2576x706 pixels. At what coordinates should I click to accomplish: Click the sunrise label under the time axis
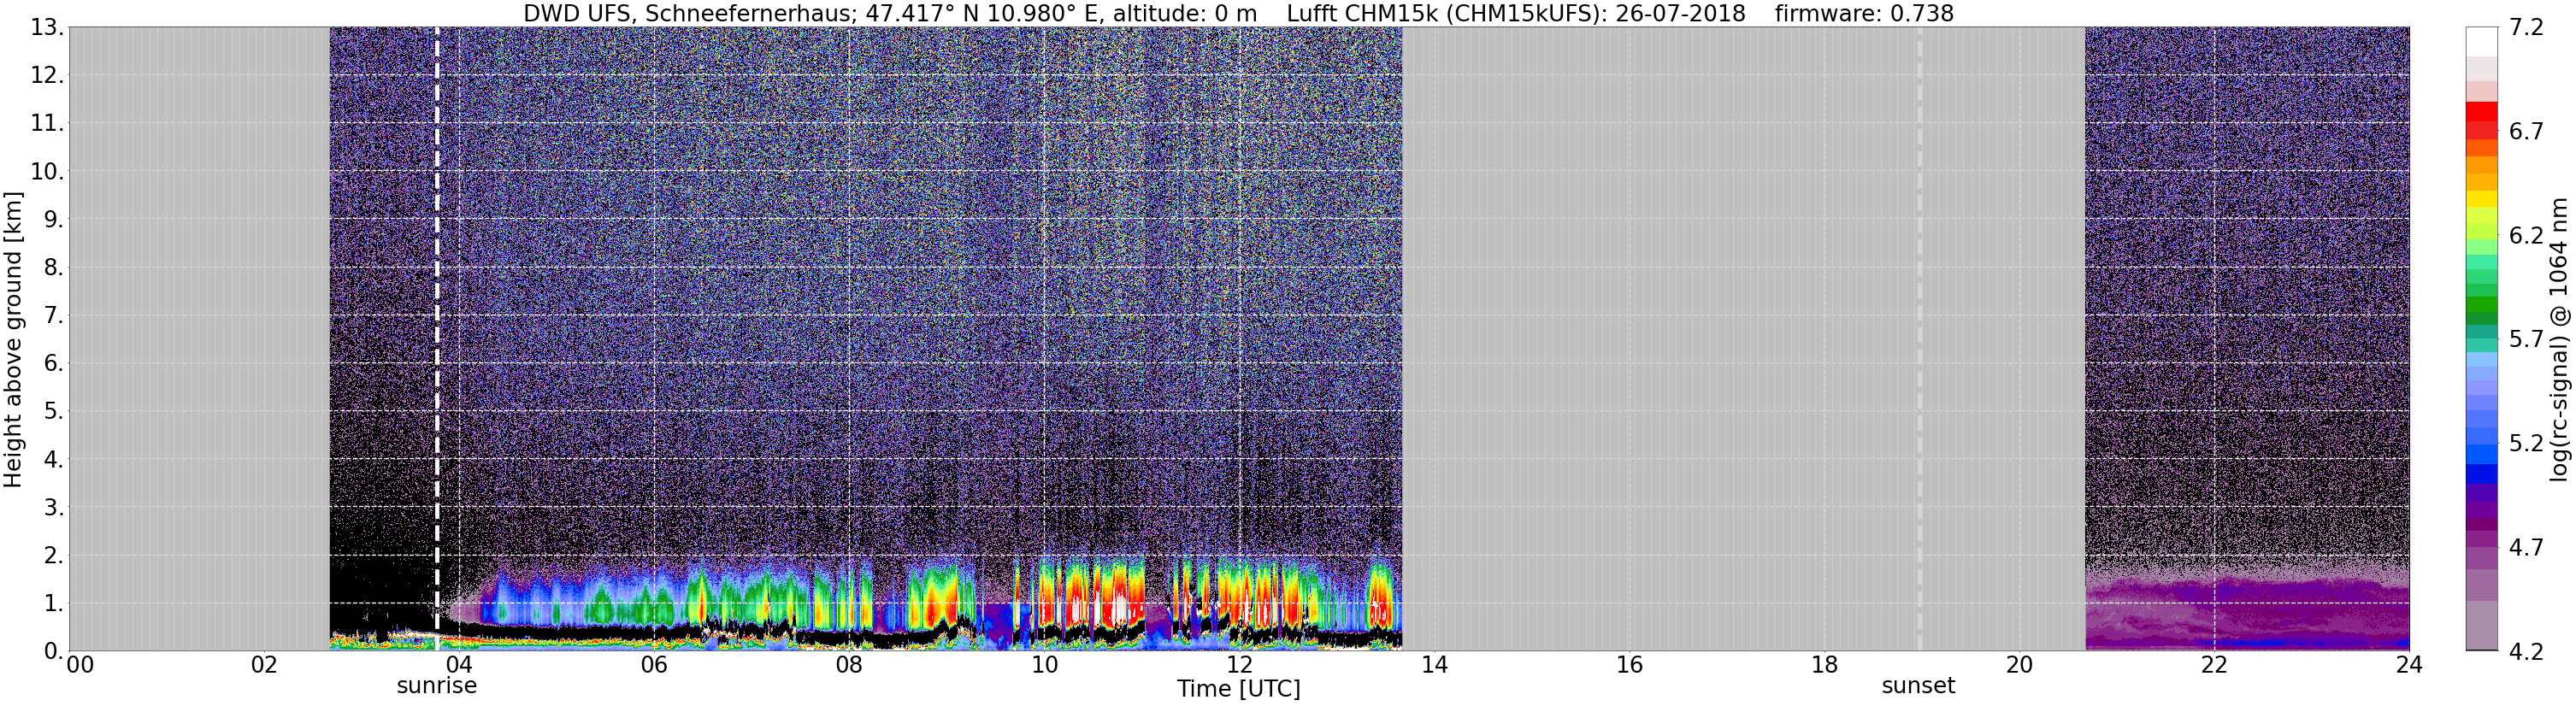tap(437, 686)
